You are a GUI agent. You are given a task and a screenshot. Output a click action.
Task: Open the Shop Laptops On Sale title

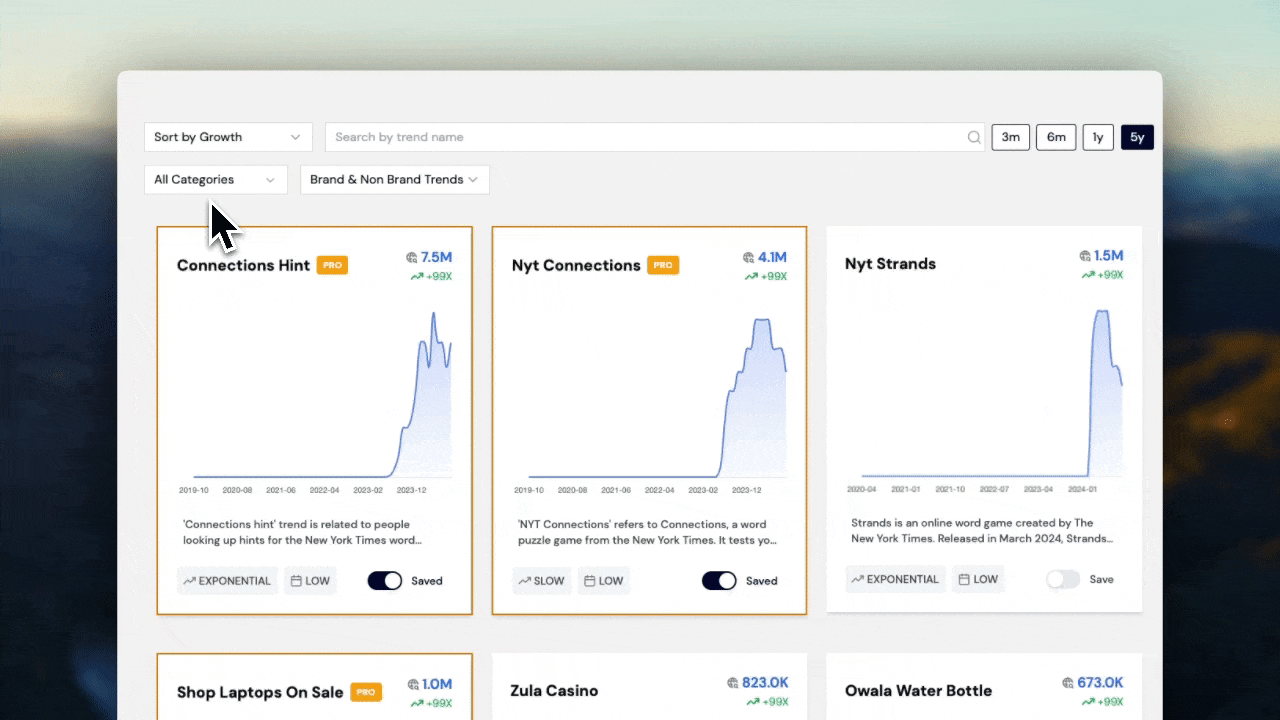260,692
